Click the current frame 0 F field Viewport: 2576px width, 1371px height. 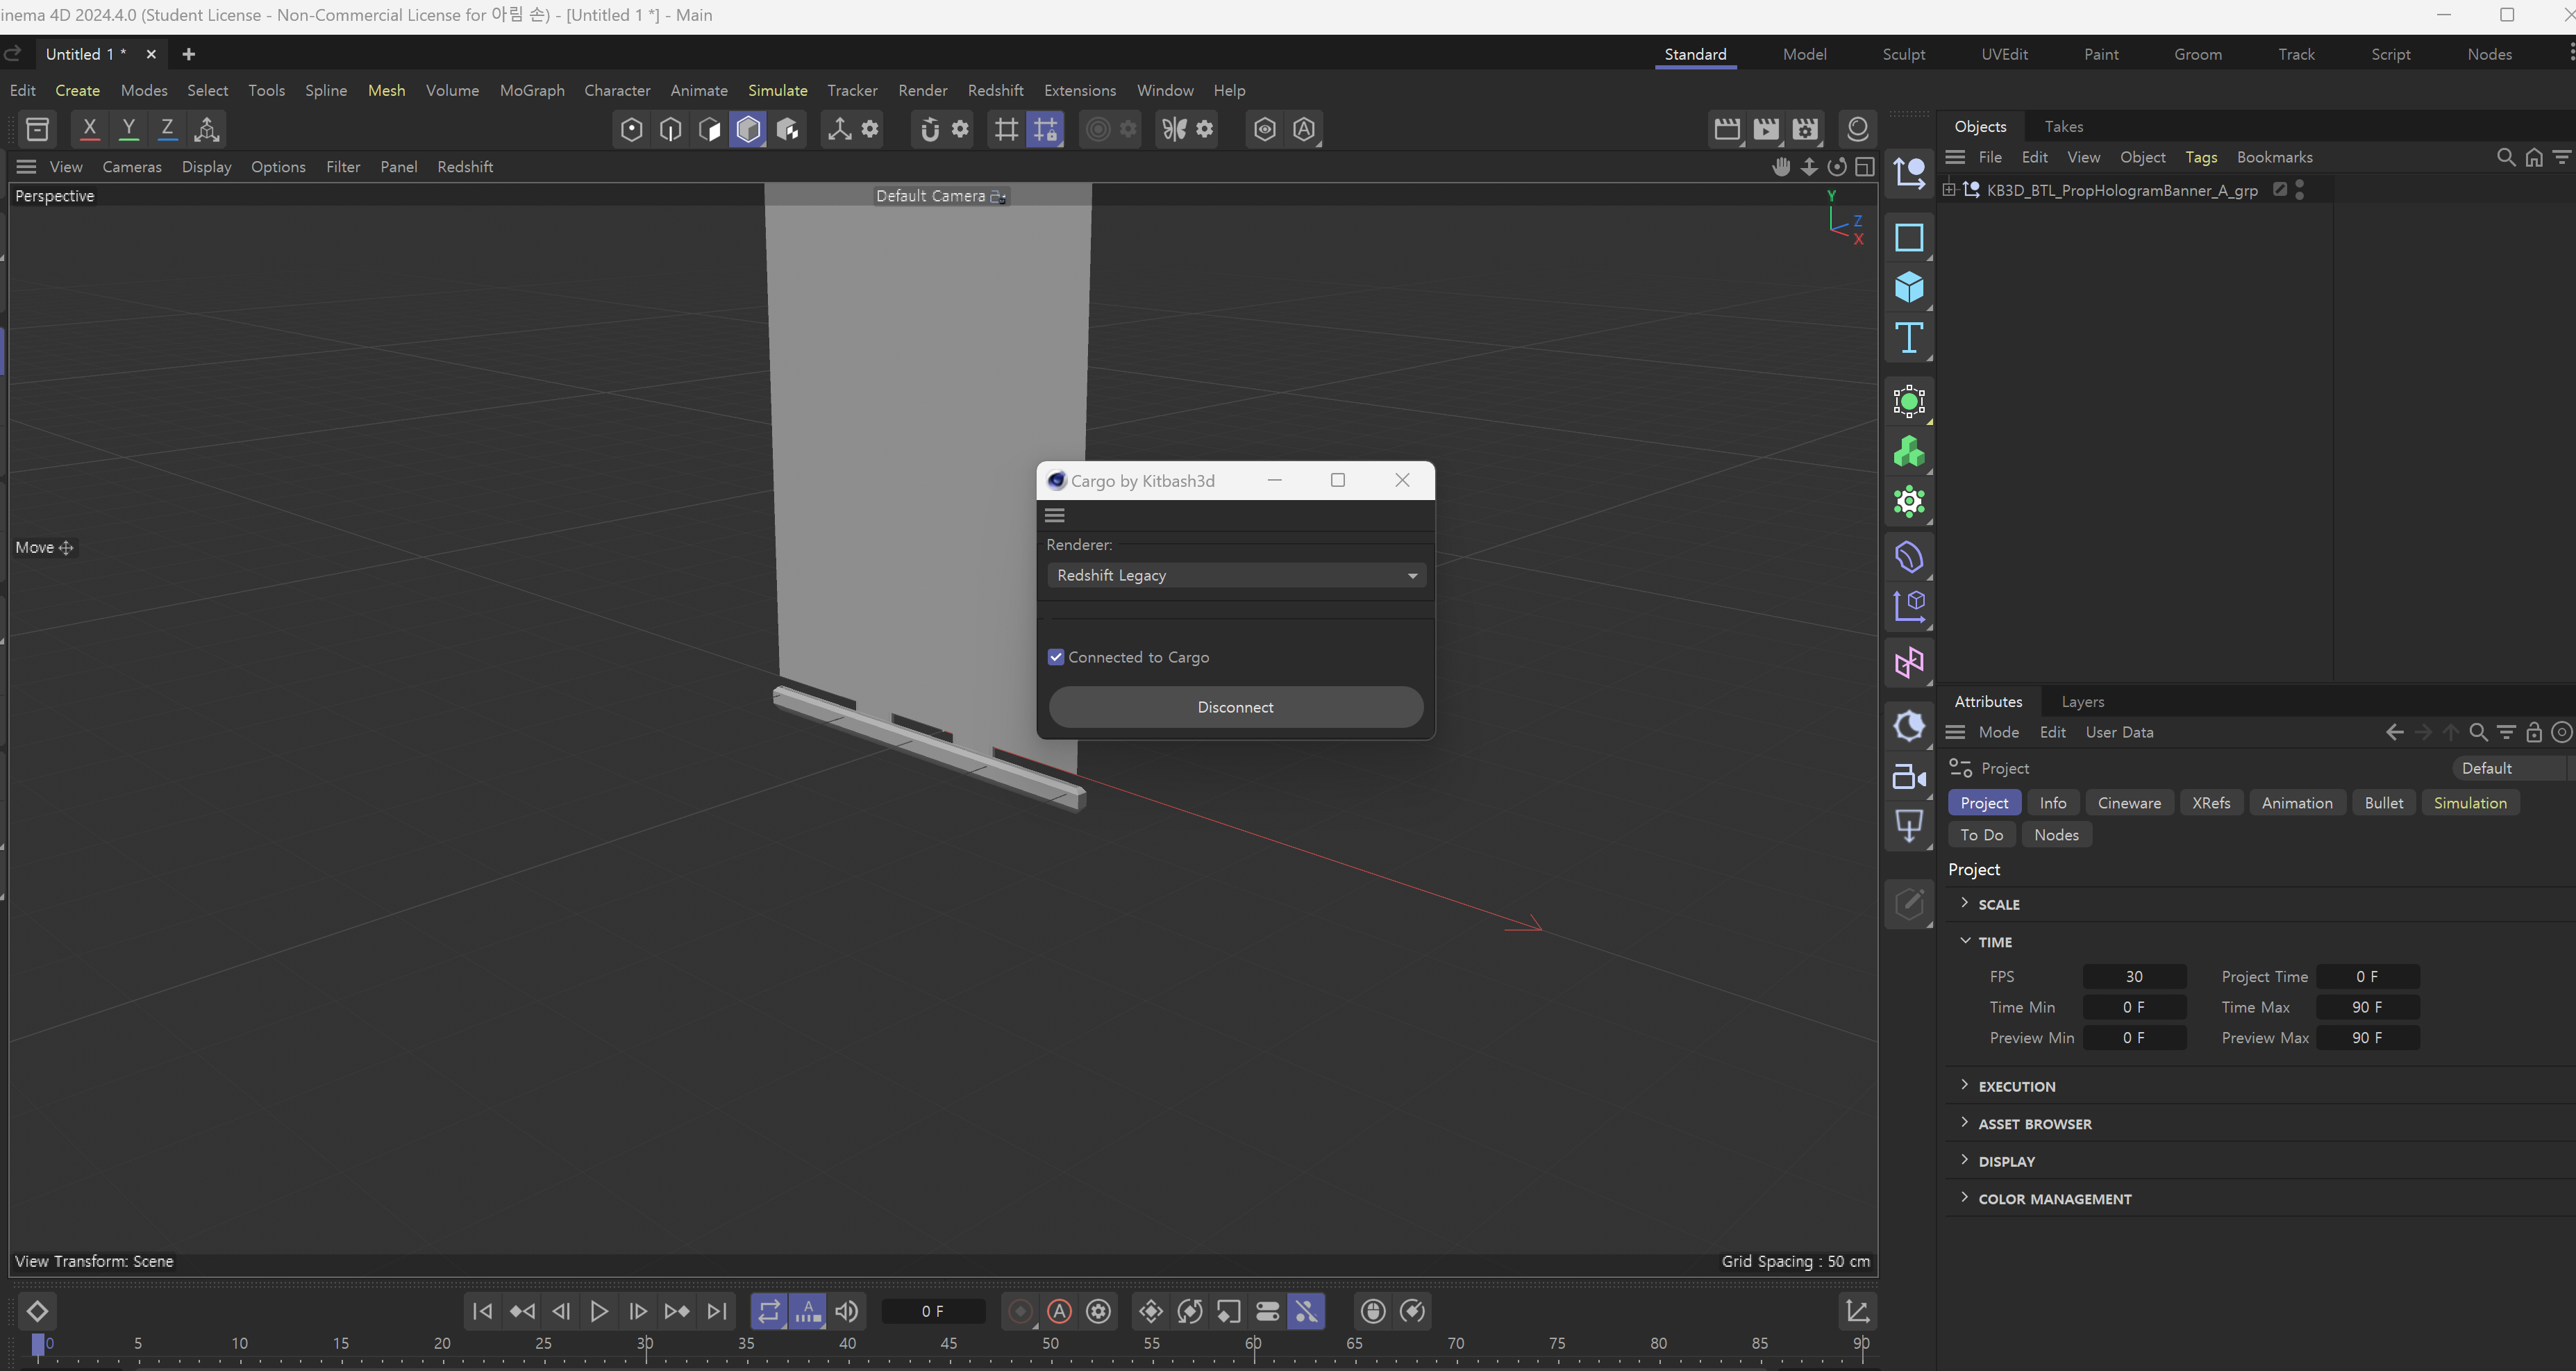click(x=932, y=1311)
